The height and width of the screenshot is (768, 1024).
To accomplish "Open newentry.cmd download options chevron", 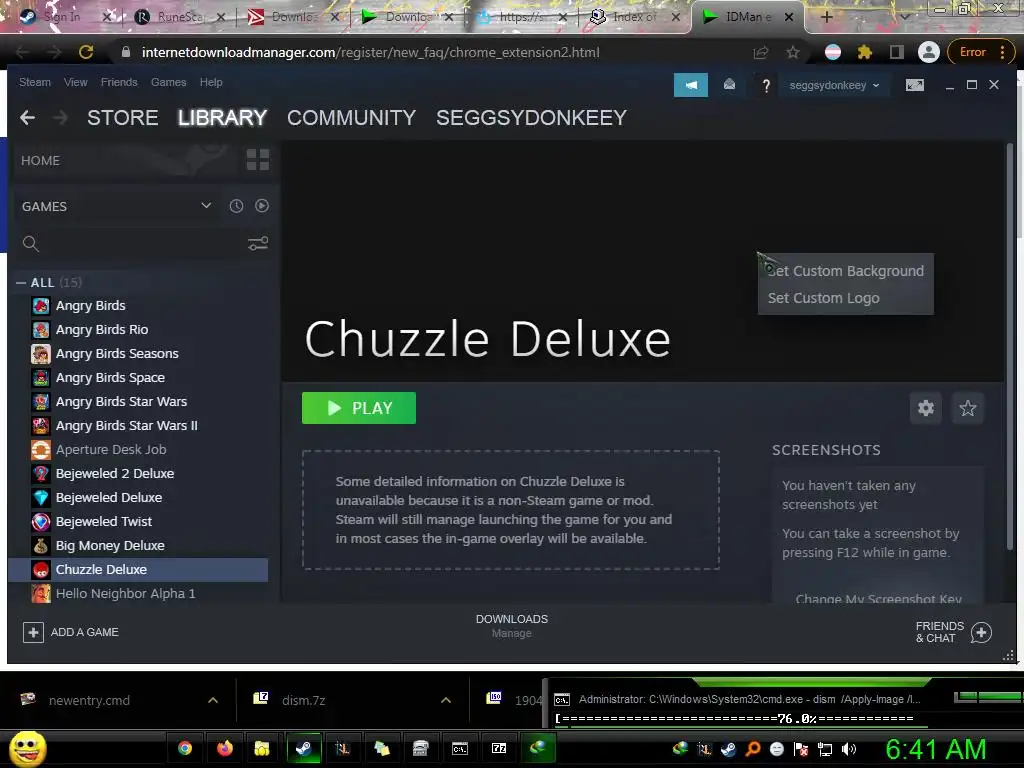I will [213, 700].
